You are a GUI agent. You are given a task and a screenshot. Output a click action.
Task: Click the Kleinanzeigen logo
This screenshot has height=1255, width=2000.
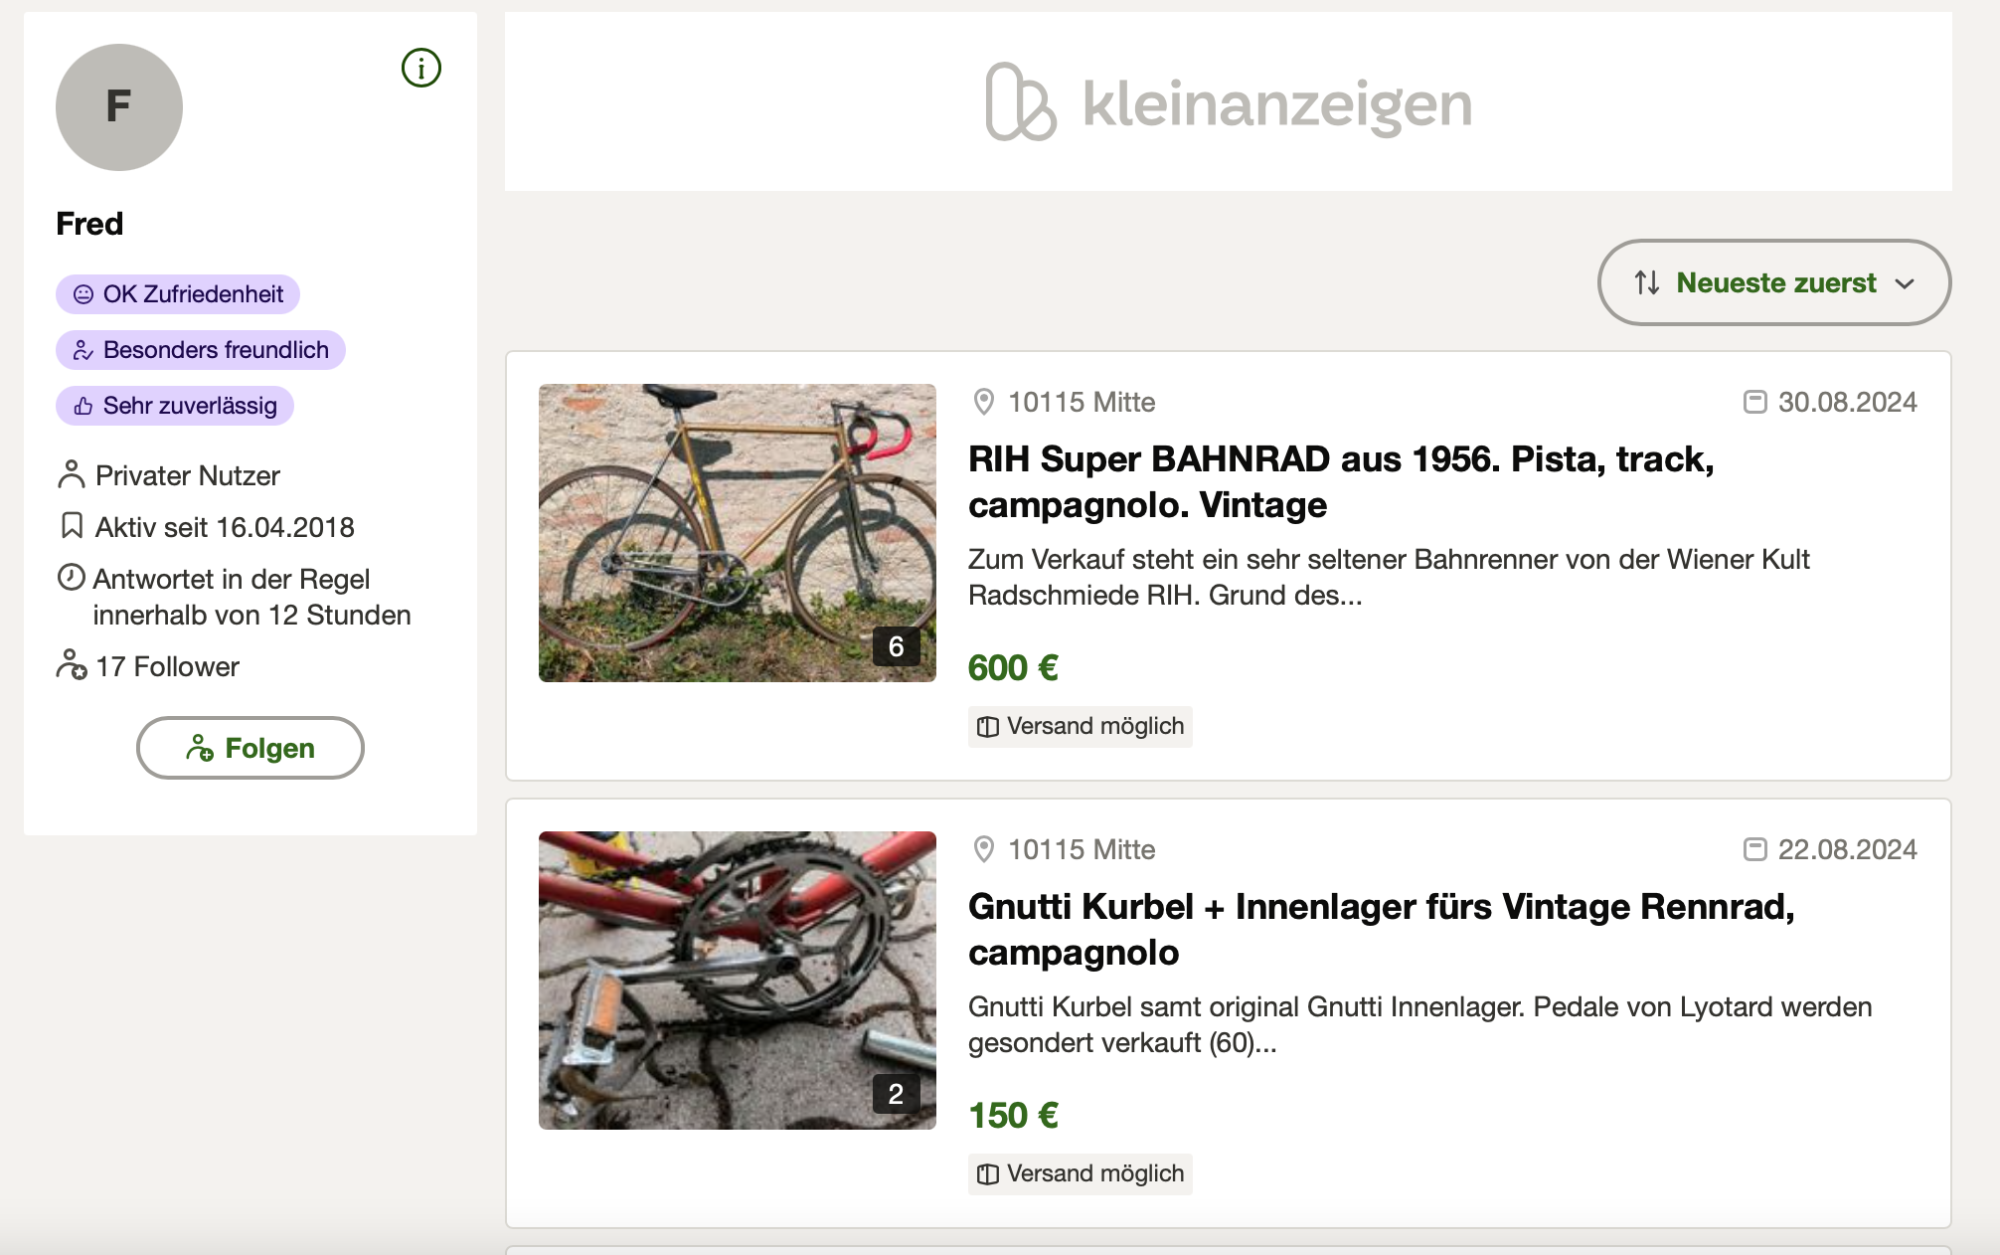point(1228,102)
